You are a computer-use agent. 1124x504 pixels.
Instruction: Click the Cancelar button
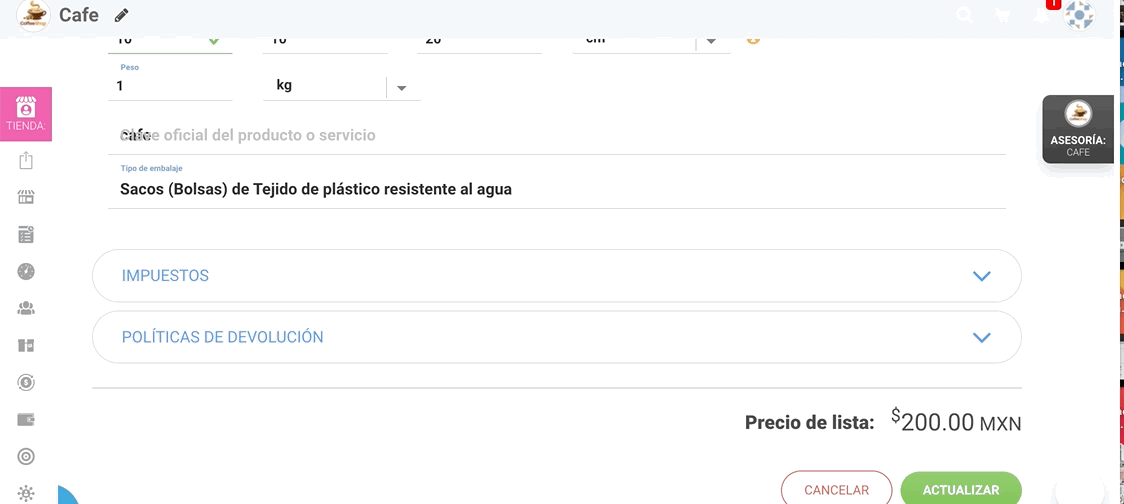[836, 489]
